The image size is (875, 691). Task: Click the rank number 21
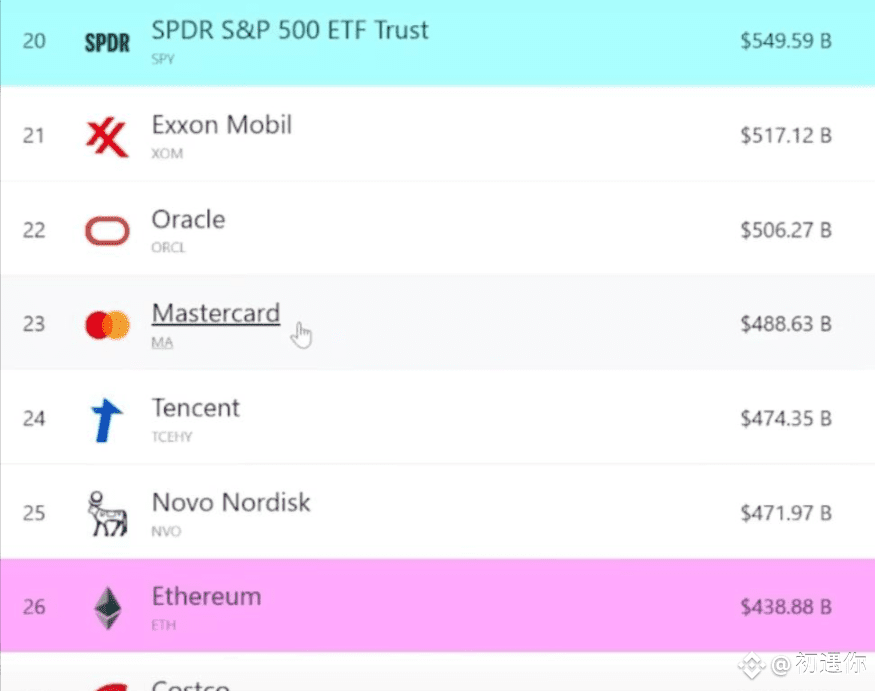click(x=34, y=136)
